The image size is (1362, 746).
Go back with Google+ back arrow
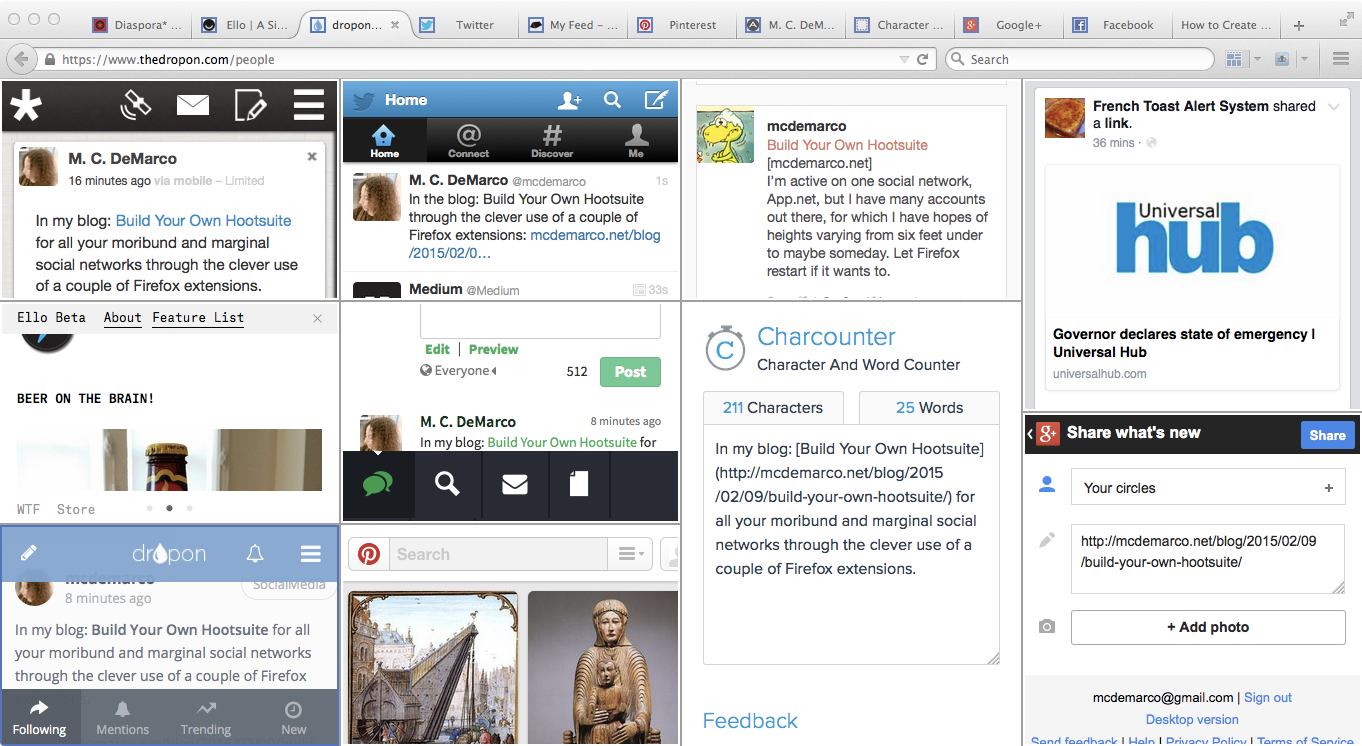pyautogui.click(x=1030, y=434)
